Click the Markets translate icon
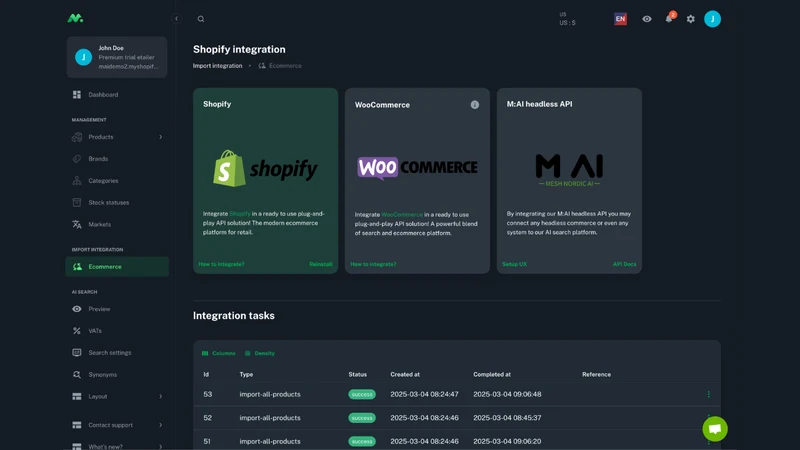The height and width of the screenshot is (450, 800). pos(77,224)
